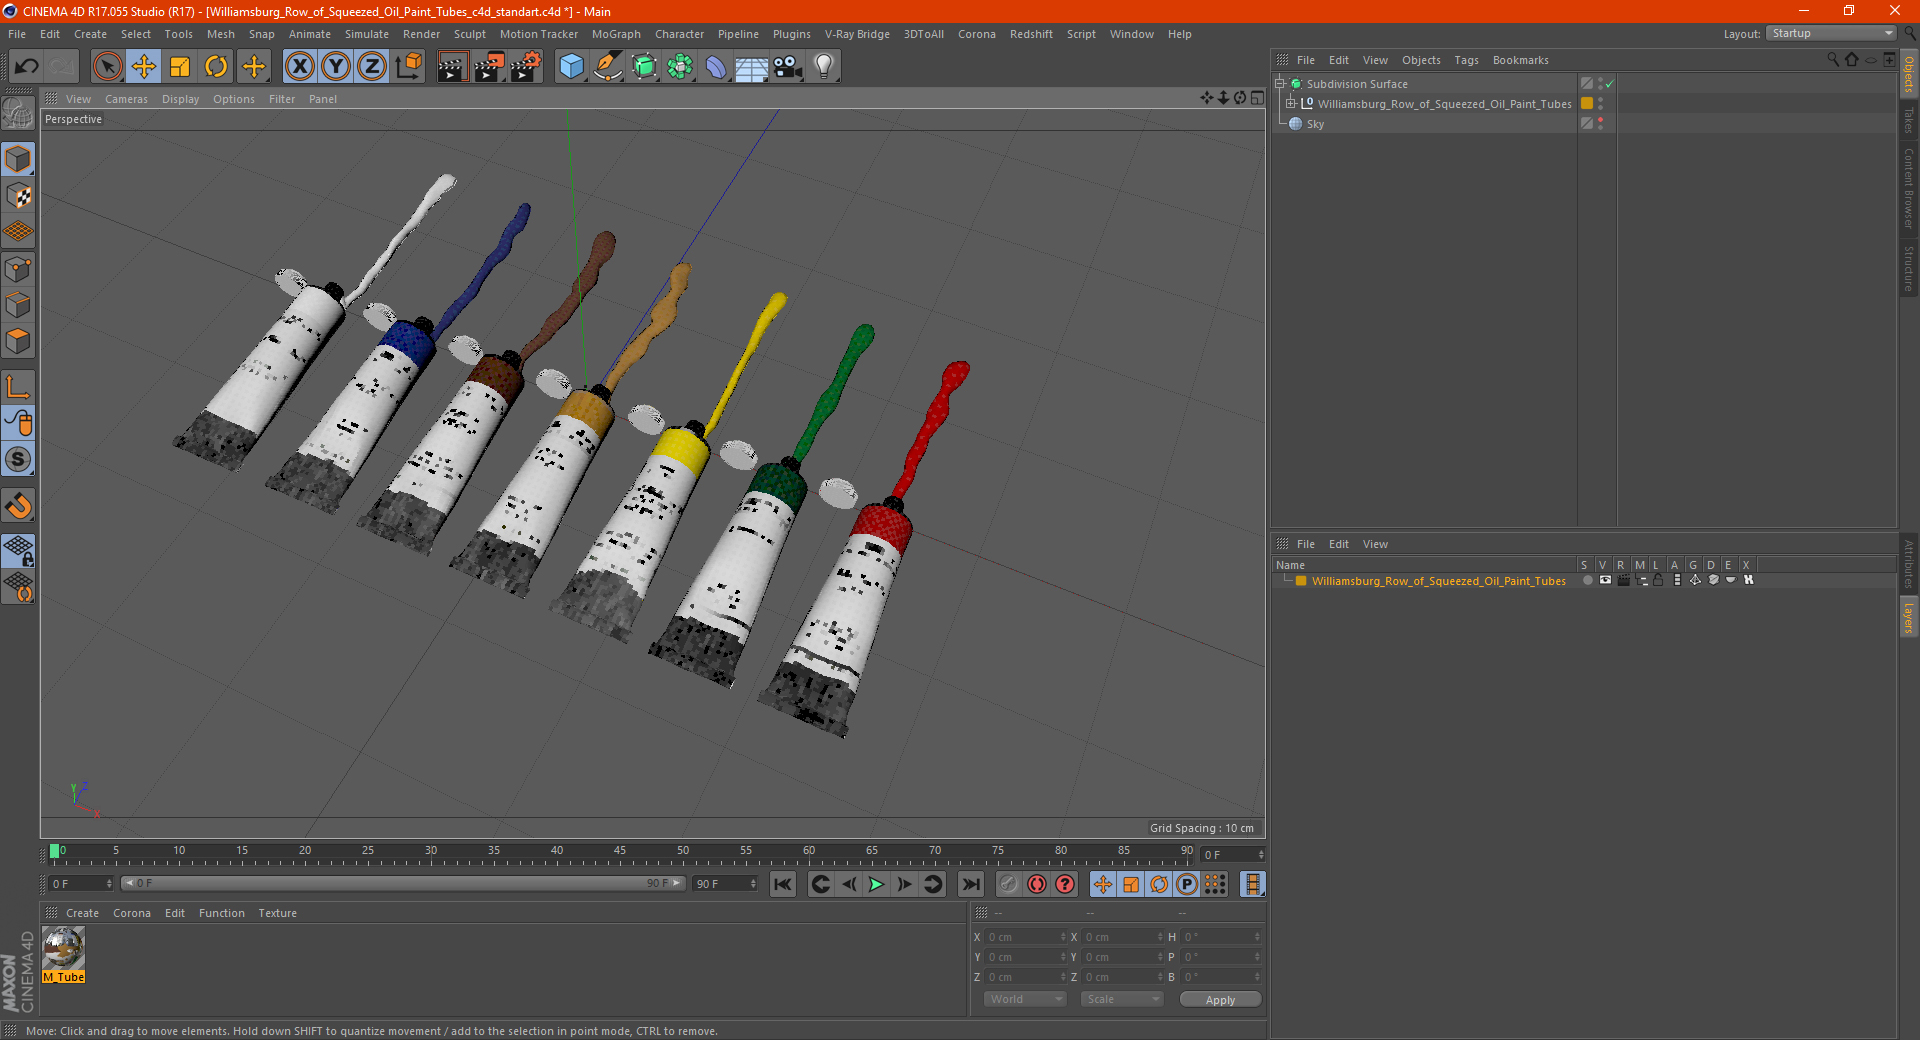The height and width of the screenshot is (1040, 1920).
Task: Add a floor environment object
Action: (x=752, y=67)
